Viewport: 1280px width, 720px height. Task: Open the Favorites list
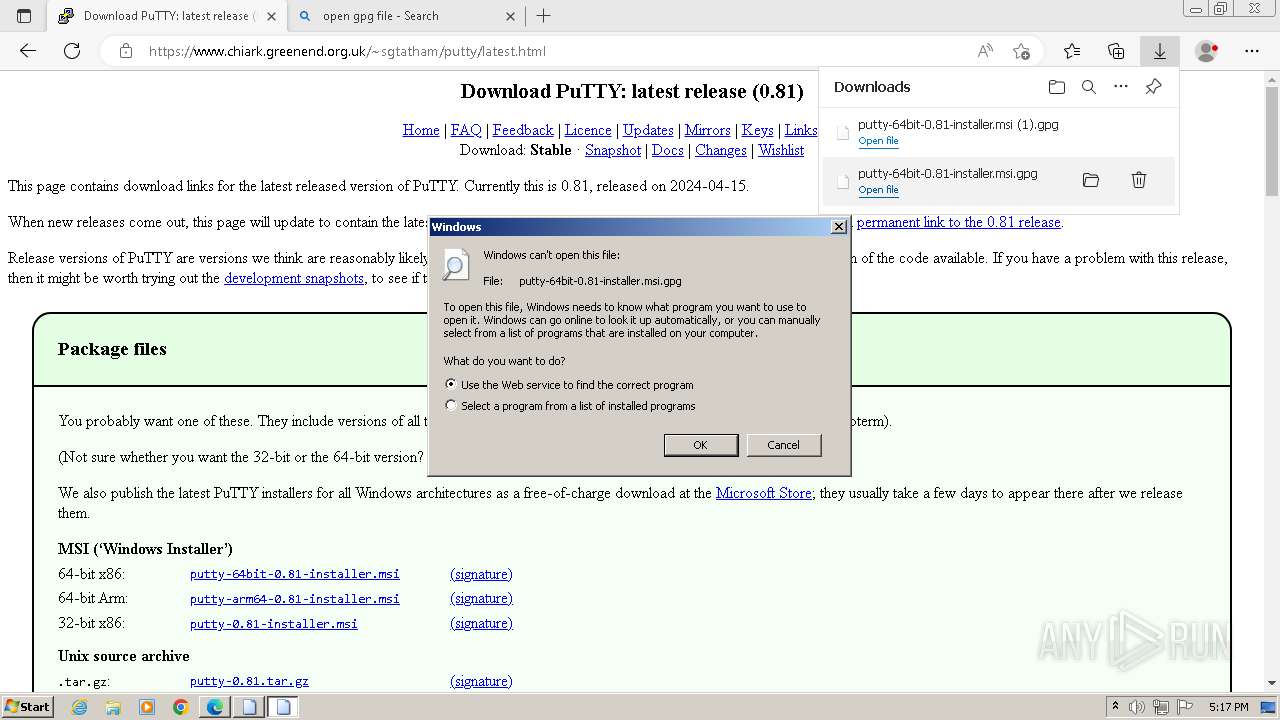[x=1072, y=51]
